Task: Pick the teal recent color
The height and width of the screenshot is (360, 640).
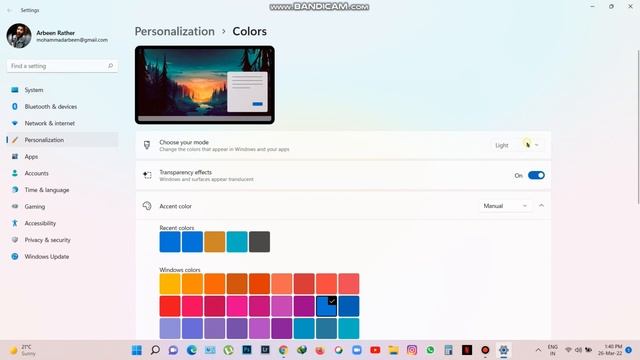Action: point(237,242)
